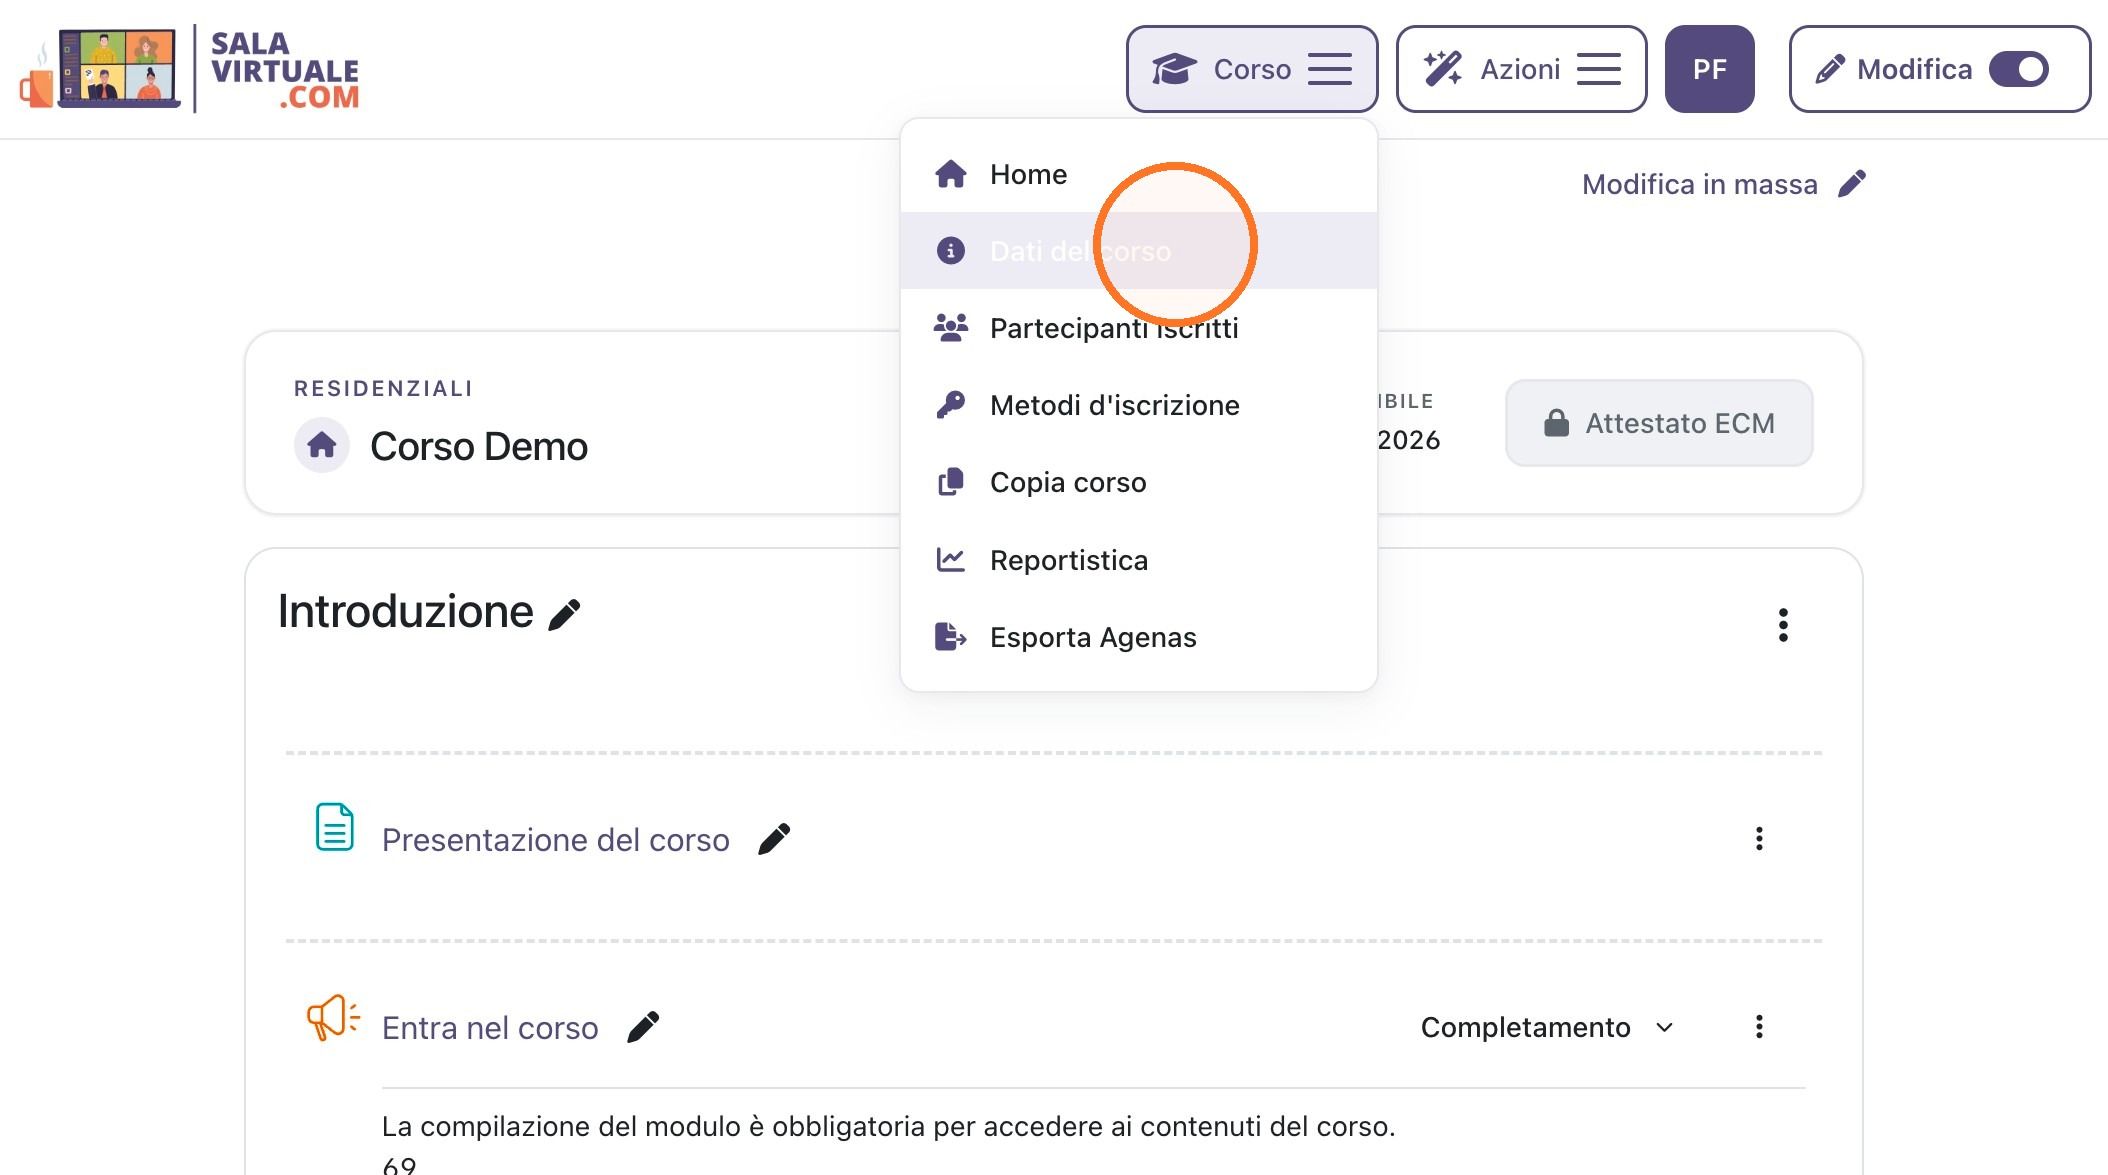Edit Entra nel corso title with pencil

pyautogui.click(x=643, y=1027)
